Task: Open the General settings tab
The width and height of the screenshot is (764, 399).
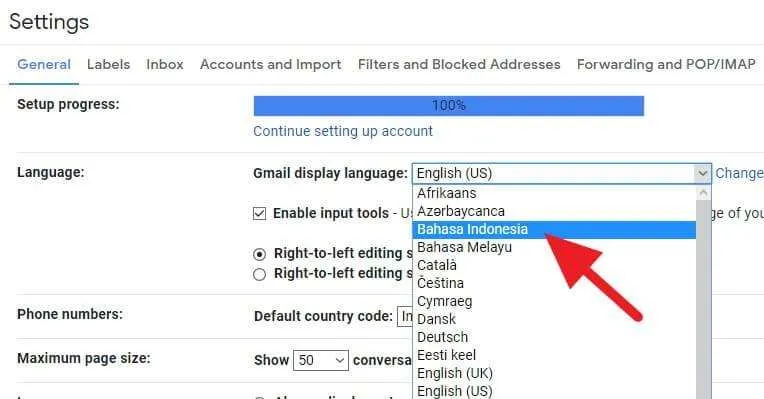Action: coord(44,64)
